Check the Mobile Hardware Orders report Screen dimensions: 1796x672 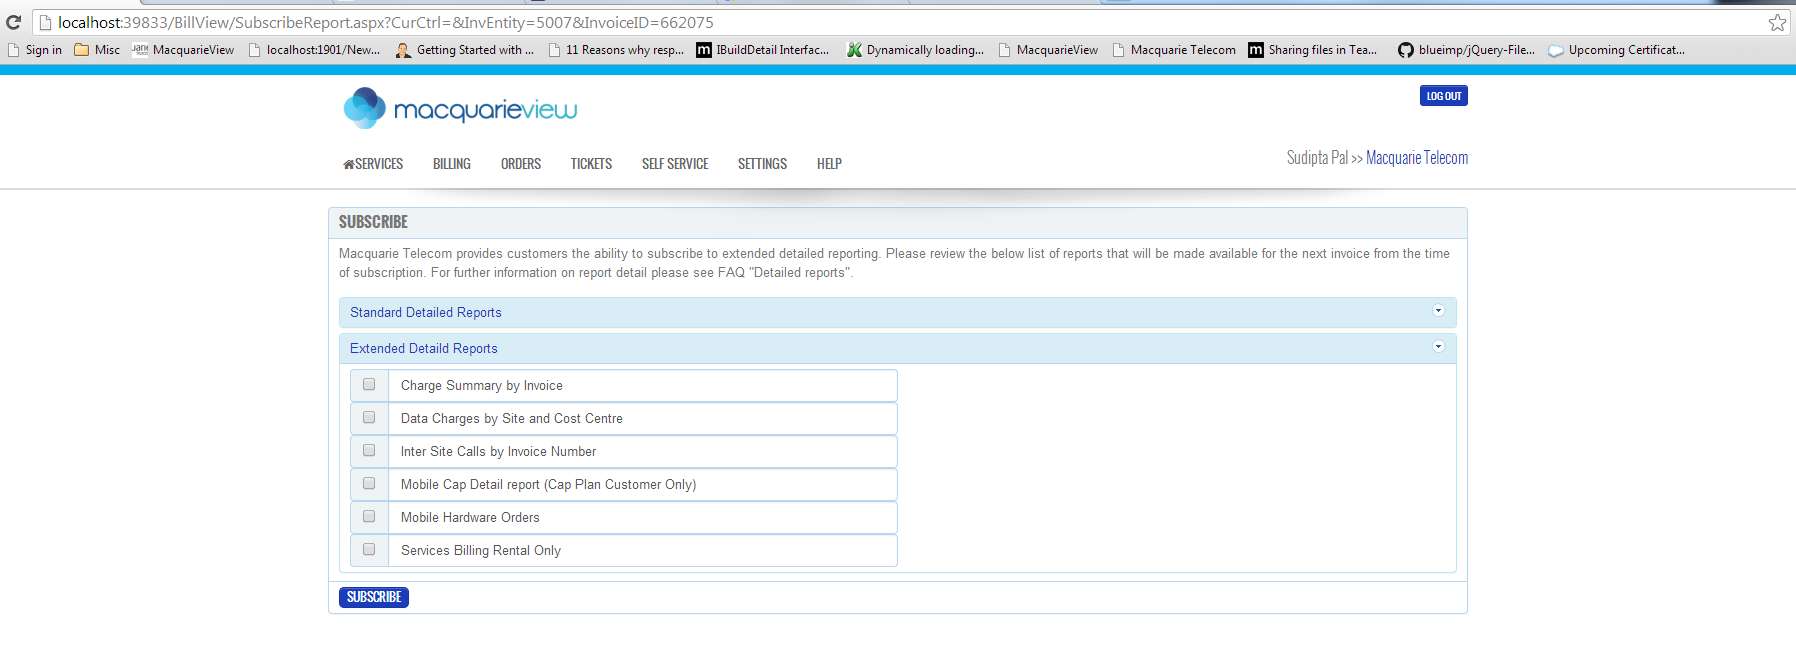tap(369, 517)
